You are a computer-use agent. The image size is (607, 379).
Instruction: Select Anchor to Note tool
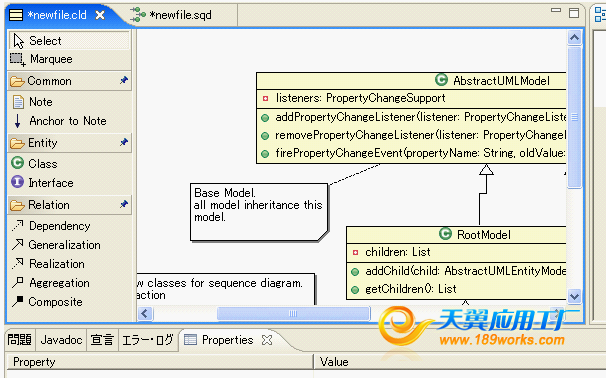[70, 121]
